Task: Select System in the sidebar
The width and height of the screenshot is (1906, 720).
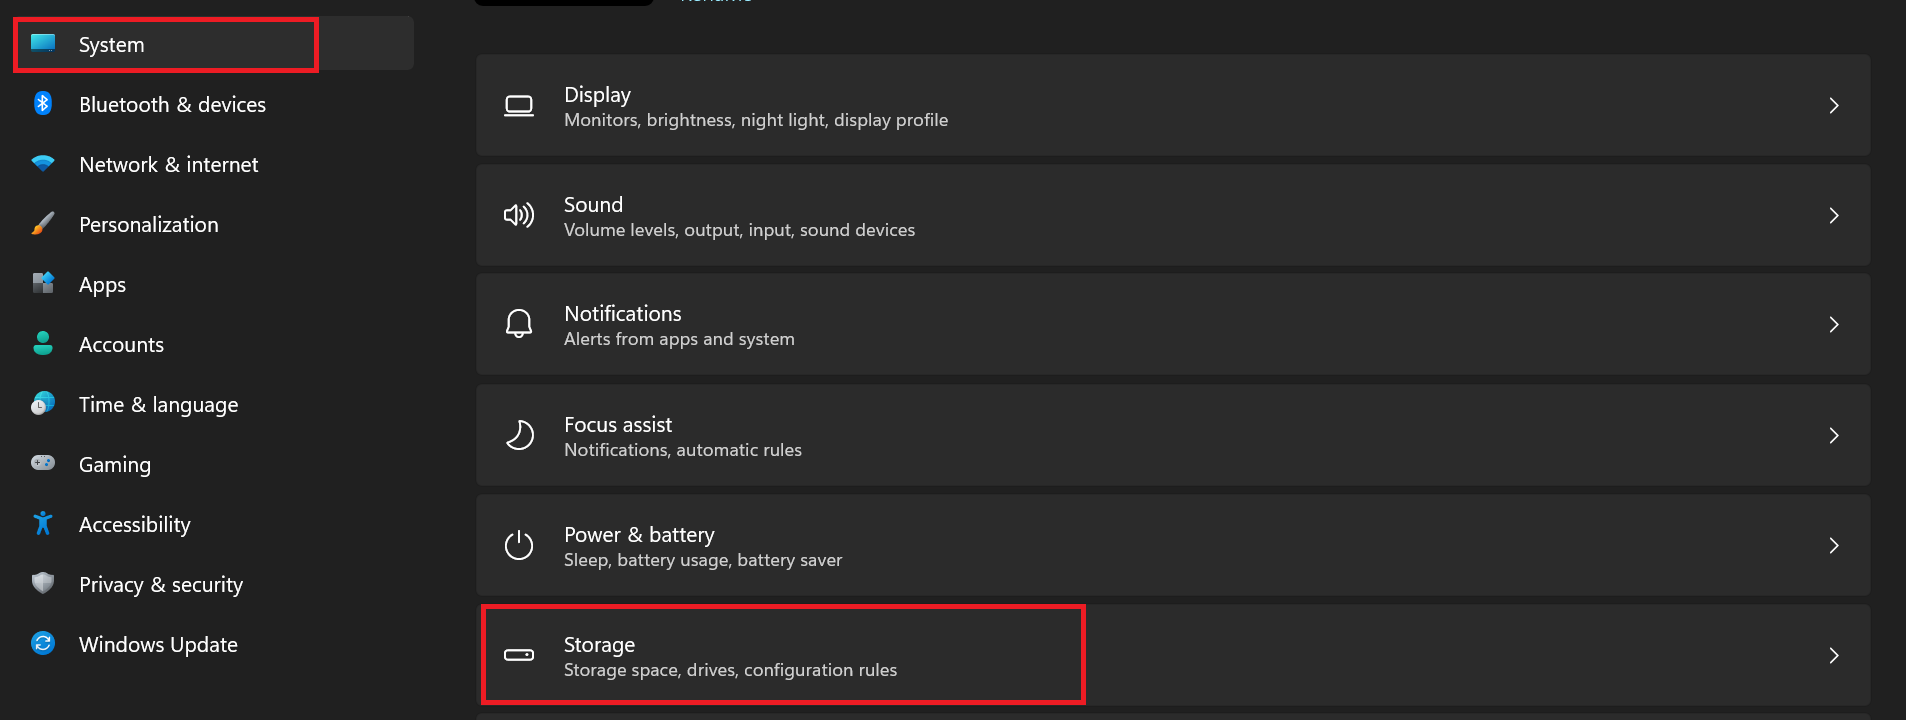Action: tap(214, 44)
